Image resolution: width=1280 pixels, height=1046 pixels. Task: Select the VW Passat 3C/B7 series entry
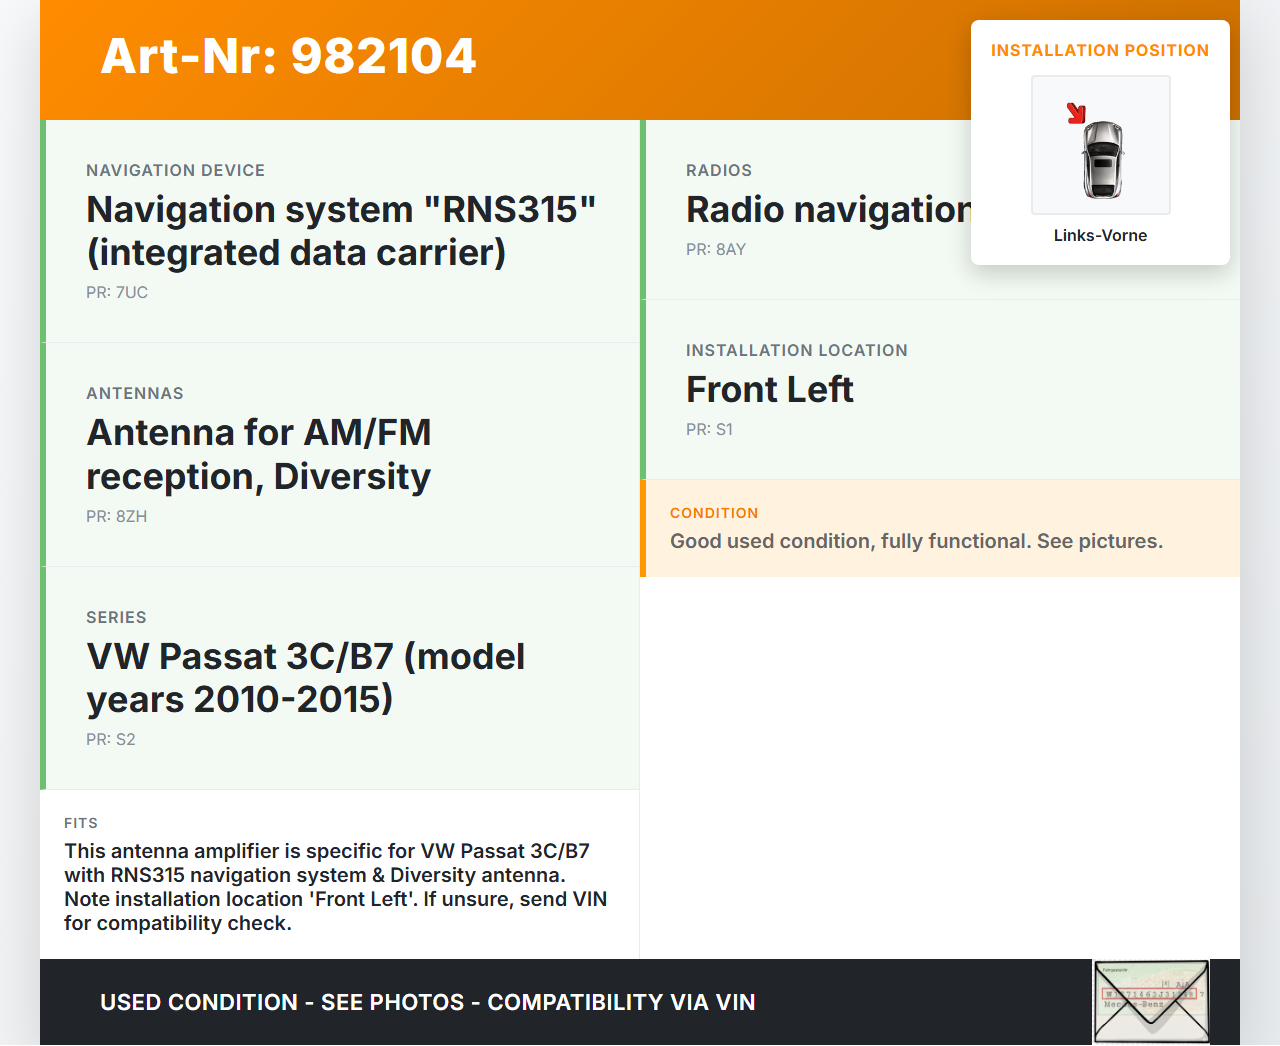point(305,678)
